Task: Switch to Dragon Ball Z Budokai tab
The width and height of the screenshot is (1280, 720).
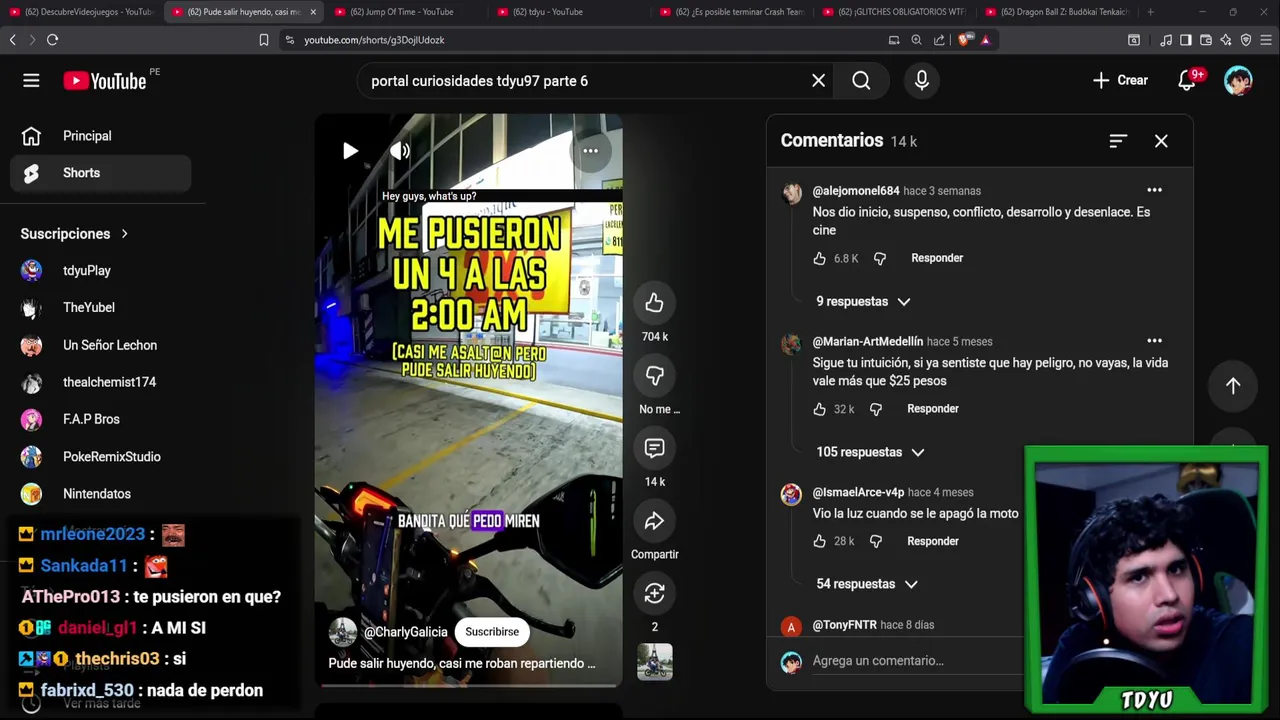Action: pyautogui.click(x=1057, y=12)
